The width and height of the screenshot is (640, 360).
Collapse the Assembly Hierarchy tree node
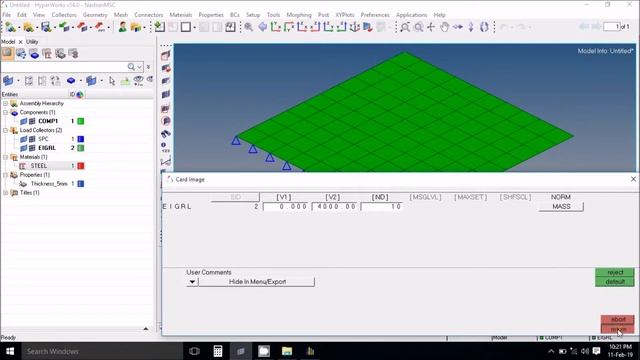pos(6,104)
